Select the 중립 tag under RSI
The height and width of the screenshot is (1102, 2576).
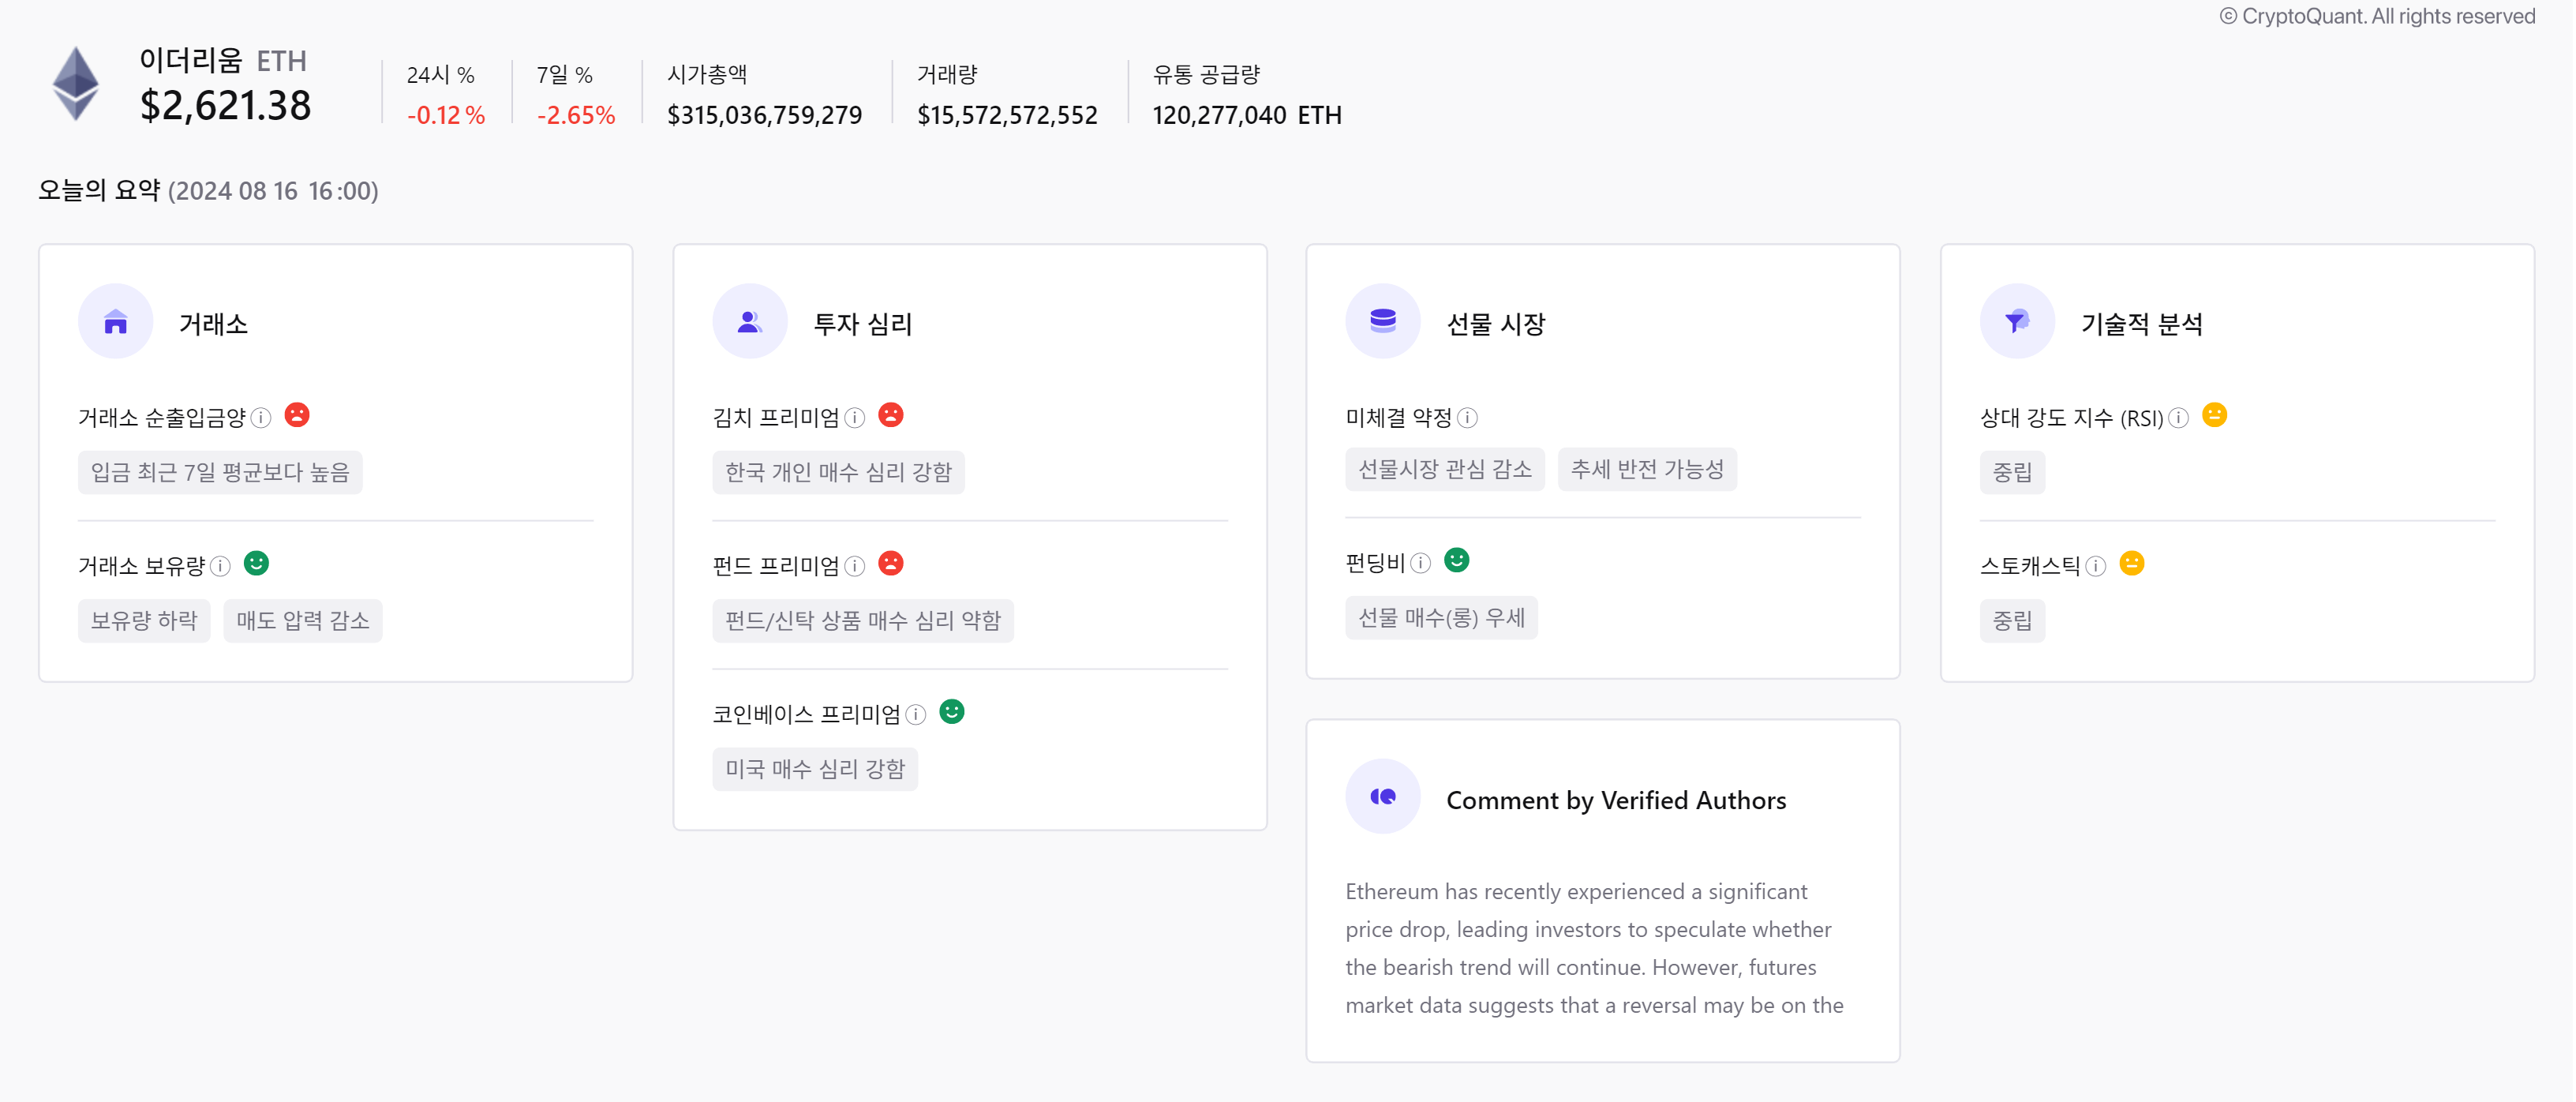tap(2012, 472)
